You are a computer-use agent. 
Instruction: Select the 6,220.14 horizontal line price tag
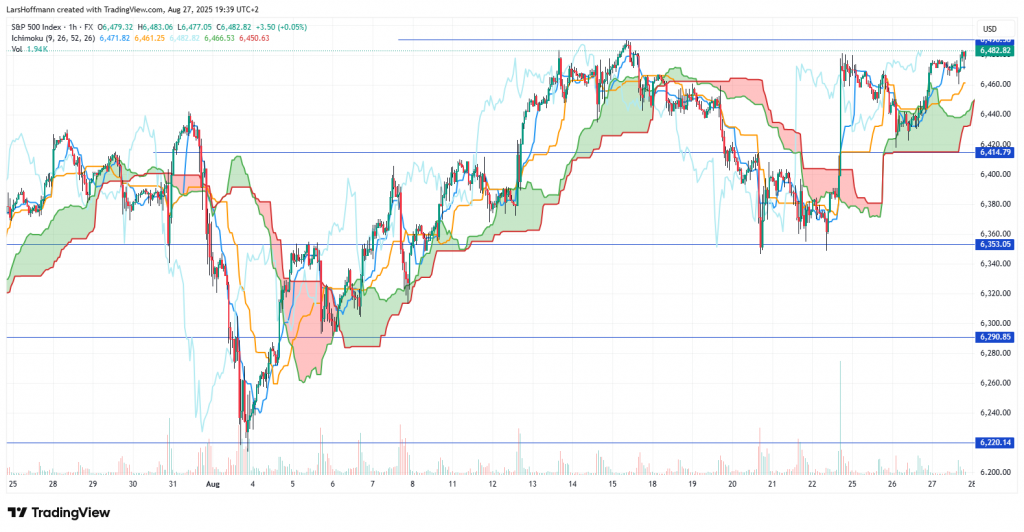coord(996,442)
